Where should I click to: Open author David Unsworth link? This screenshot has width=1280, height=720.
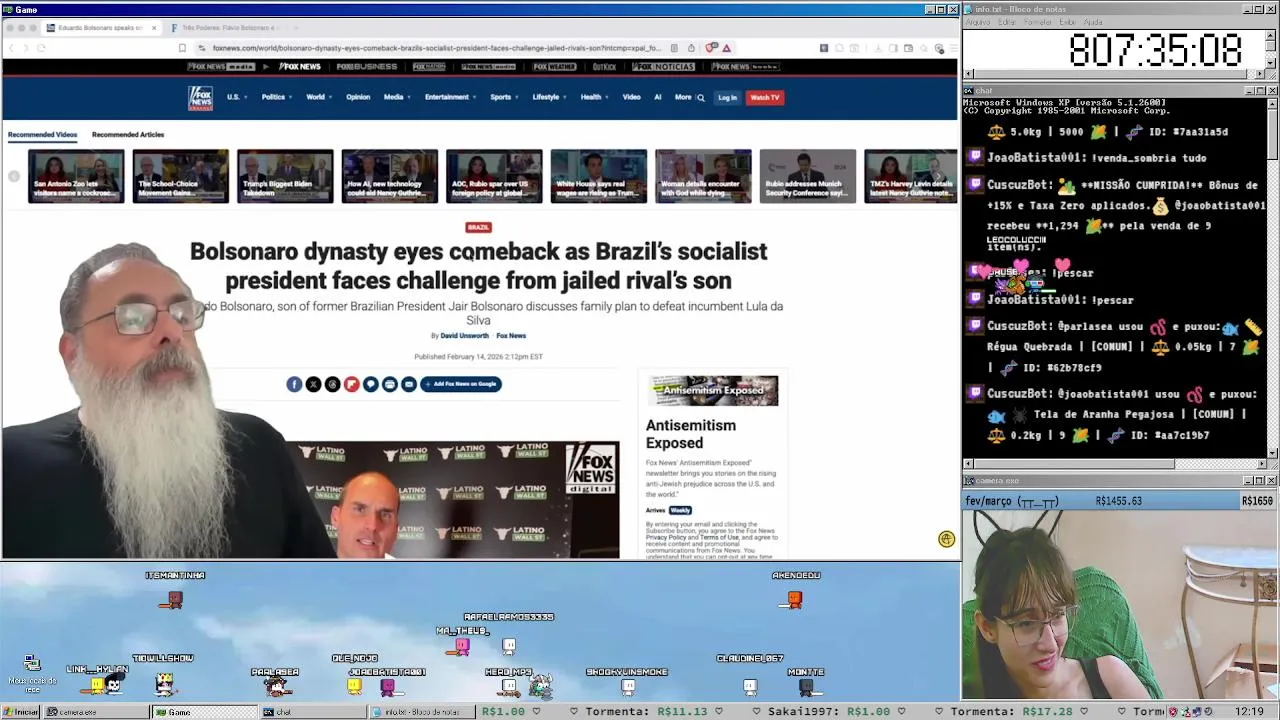pyautogui.click(x=465, y=336)
